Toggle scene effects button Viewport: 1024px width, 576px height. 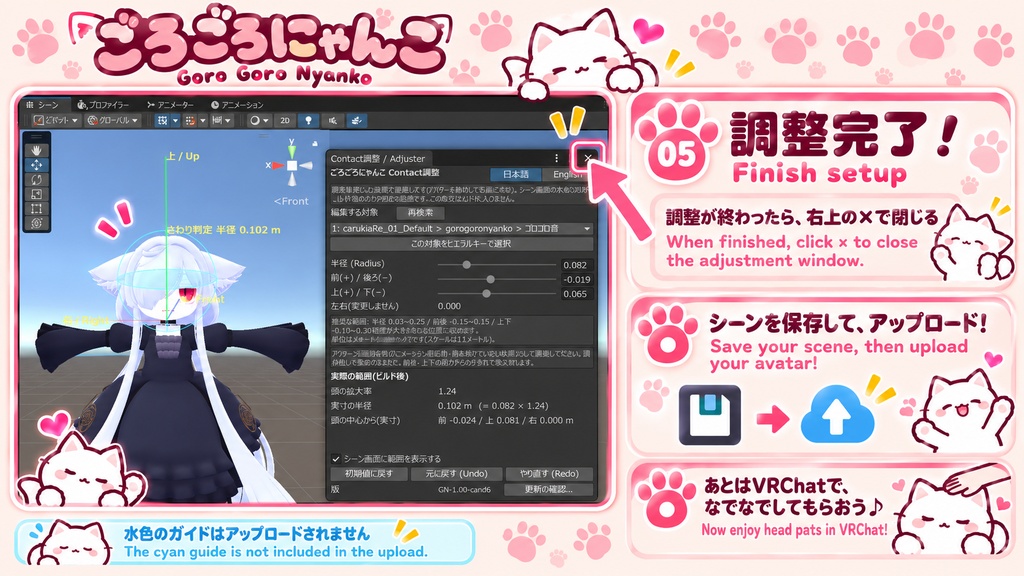point(357,120)
